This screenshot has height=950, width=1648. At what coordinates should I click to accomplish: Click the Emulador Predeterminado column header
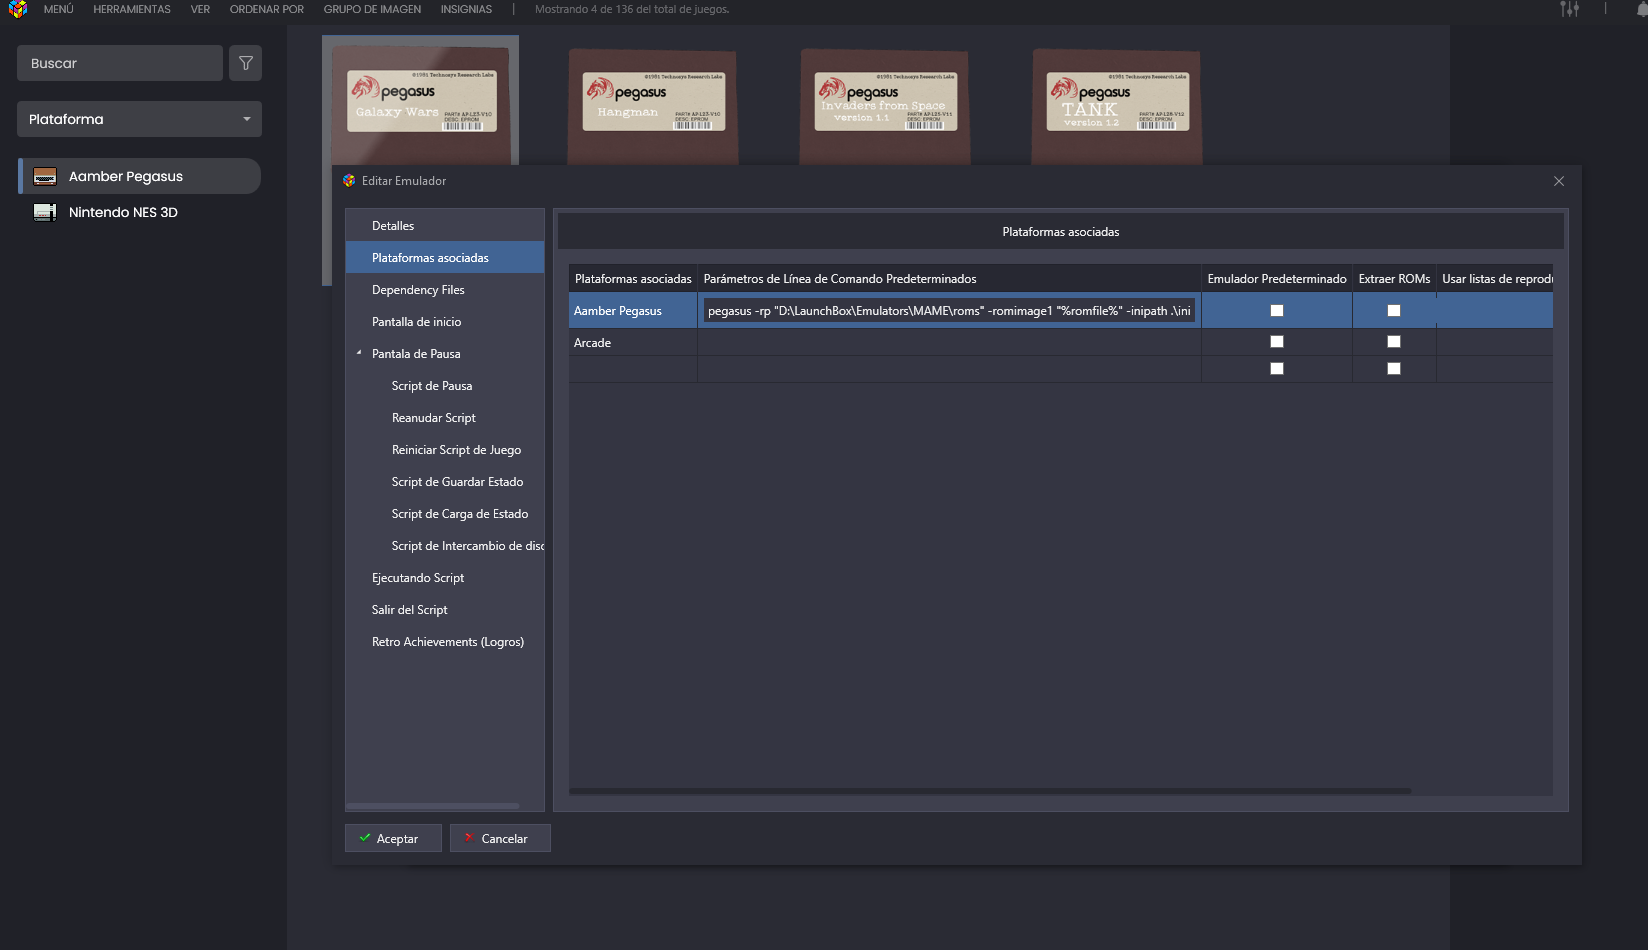tap(1277, 279)
